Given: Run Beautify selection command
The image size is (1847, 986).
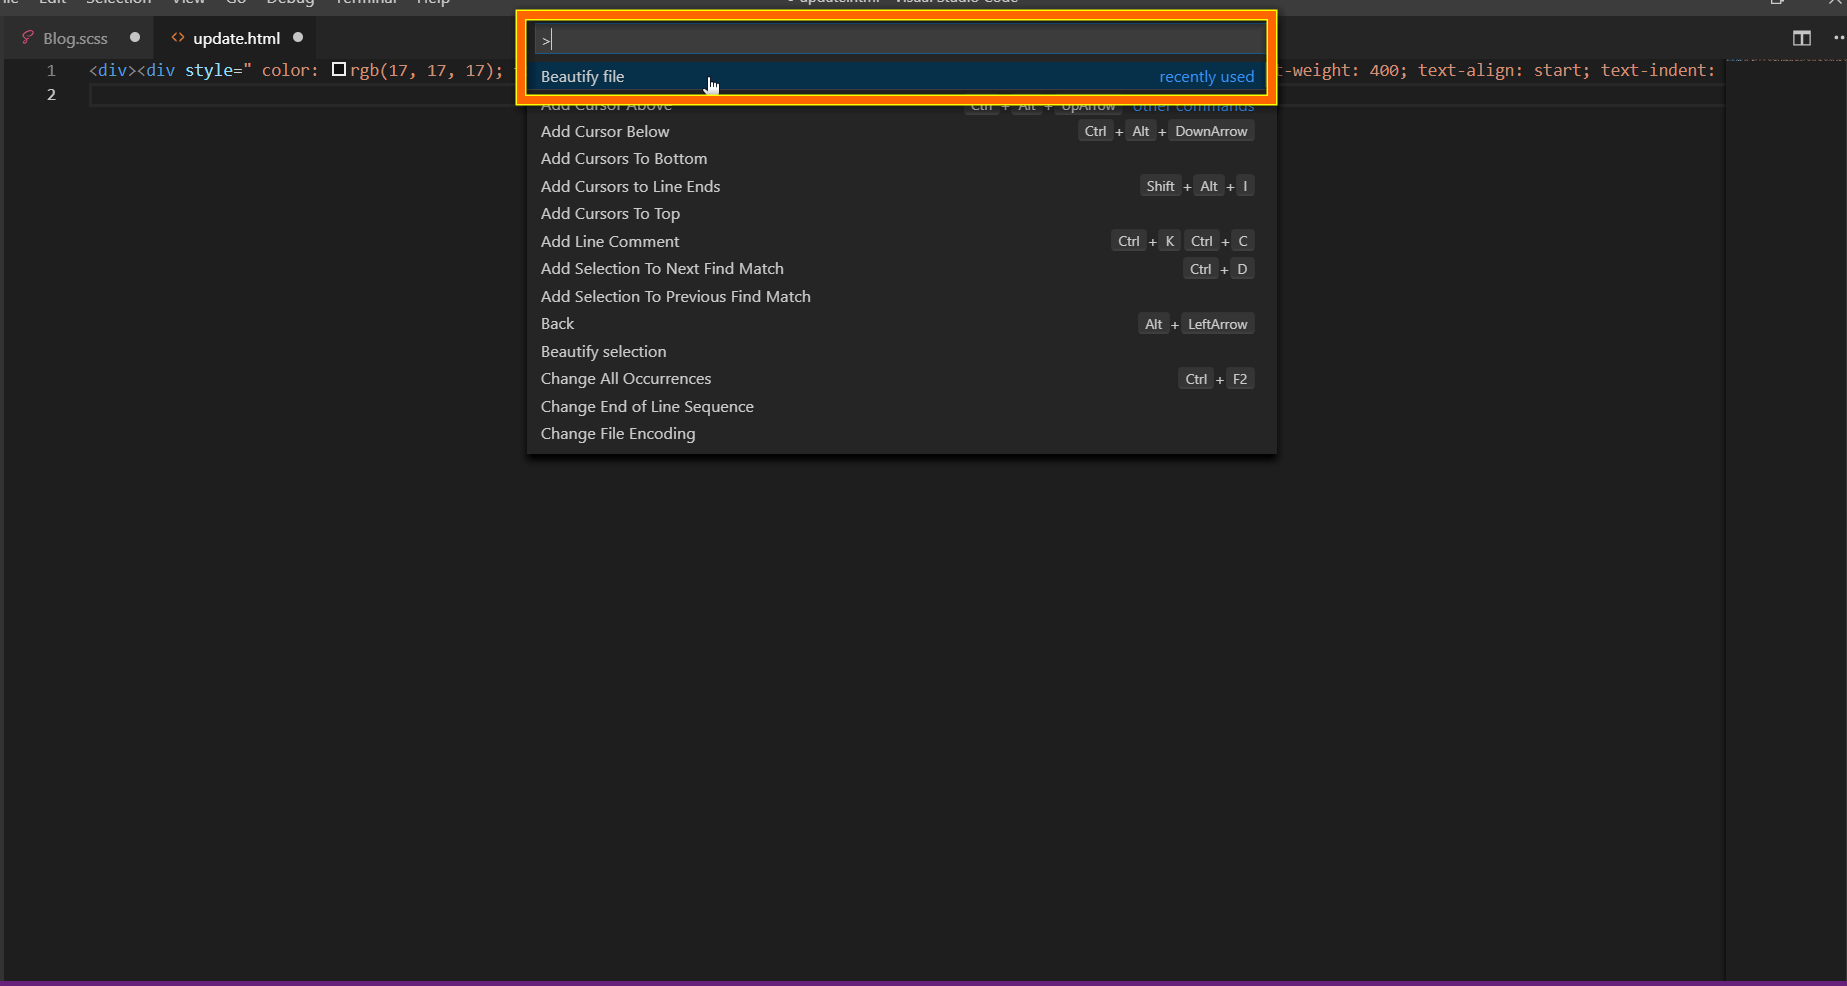Looking at the screenshot, I should click(901, 352).
